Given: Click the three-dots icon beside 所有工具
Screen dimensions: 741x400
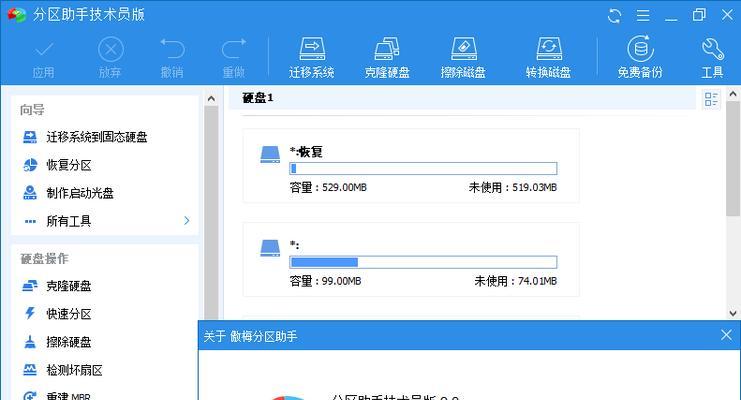Looking at the screenshot, I should pos(30,221).
